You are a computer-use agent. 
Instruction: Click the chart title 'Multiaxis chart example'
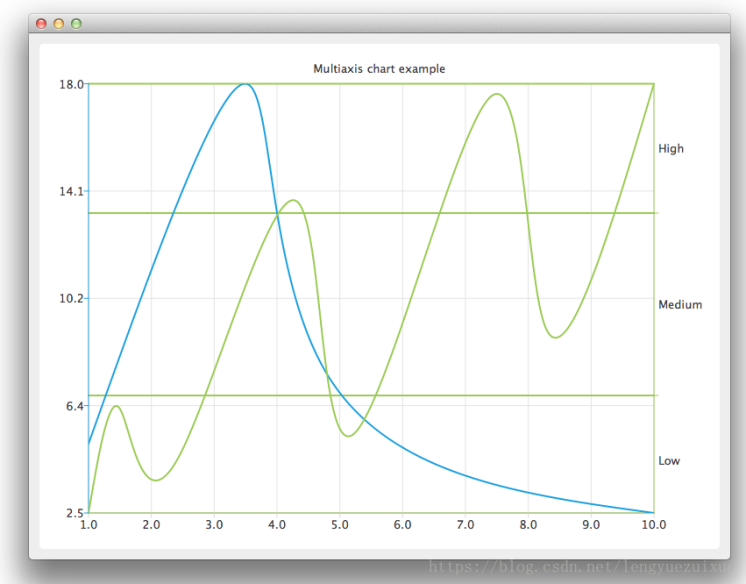click(379, 69)
